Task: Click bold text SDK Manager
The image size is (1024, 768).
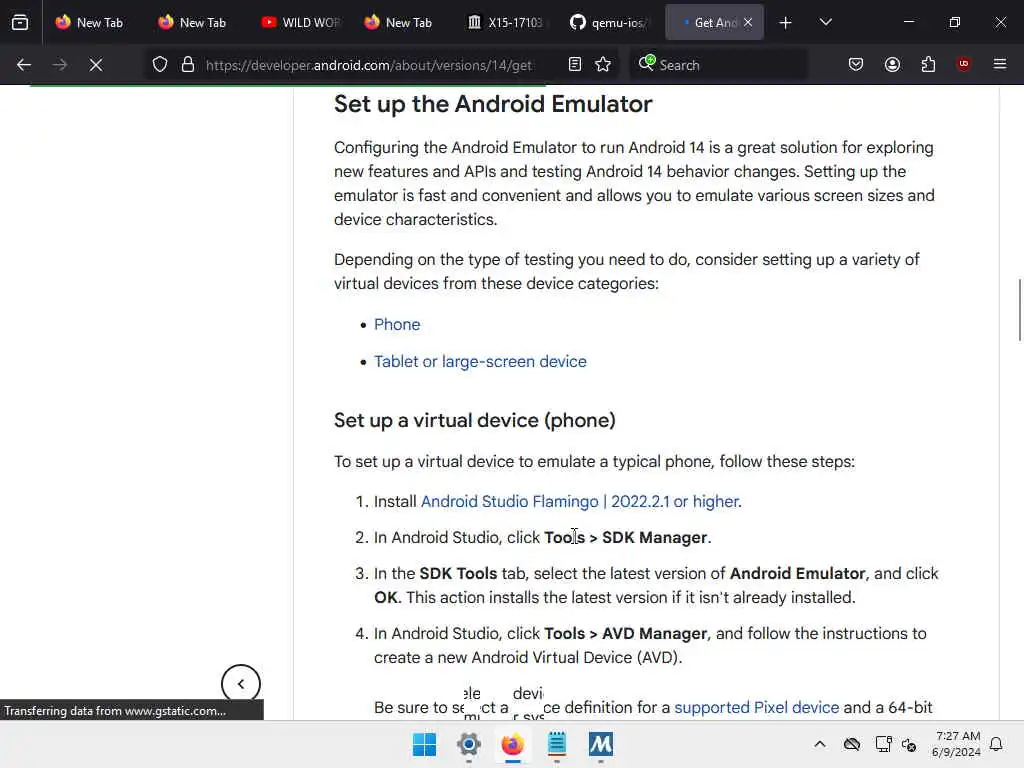Action: tap(654, 537)
